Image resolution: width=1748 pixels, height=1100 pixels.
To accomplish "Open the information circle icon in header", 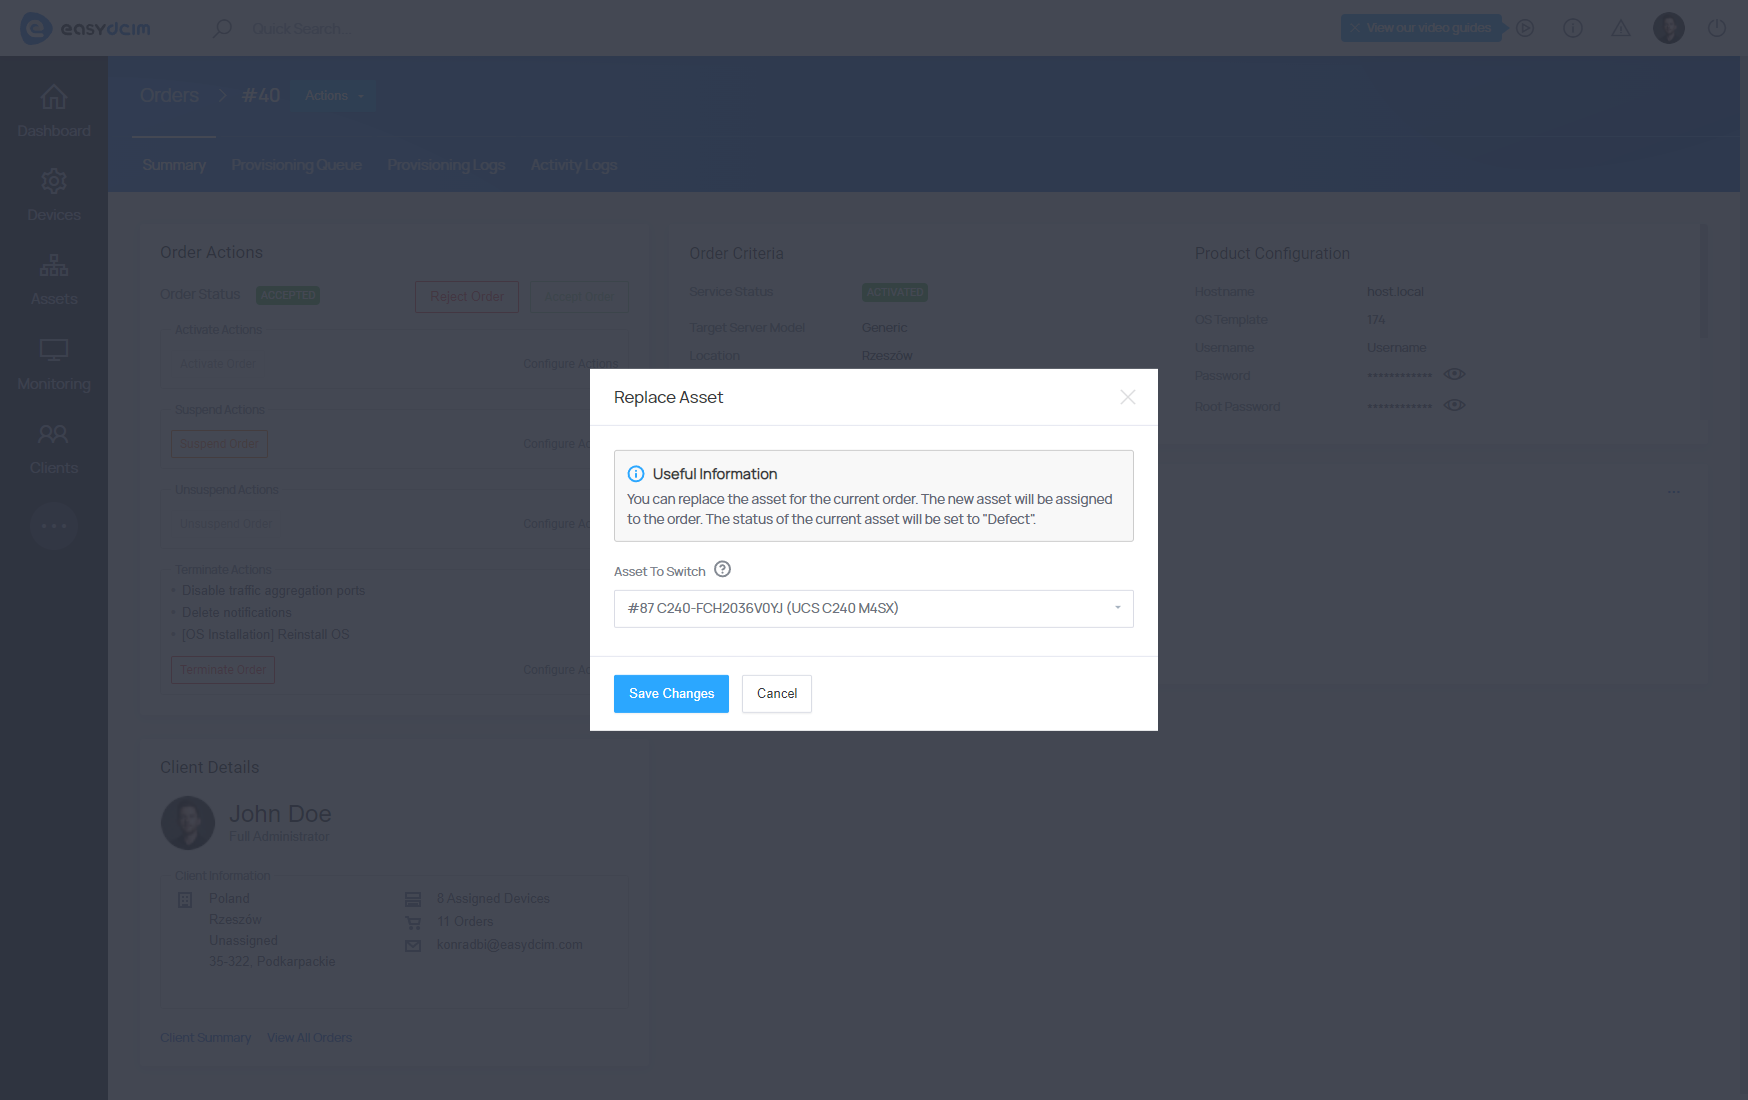I will 1573,28.
